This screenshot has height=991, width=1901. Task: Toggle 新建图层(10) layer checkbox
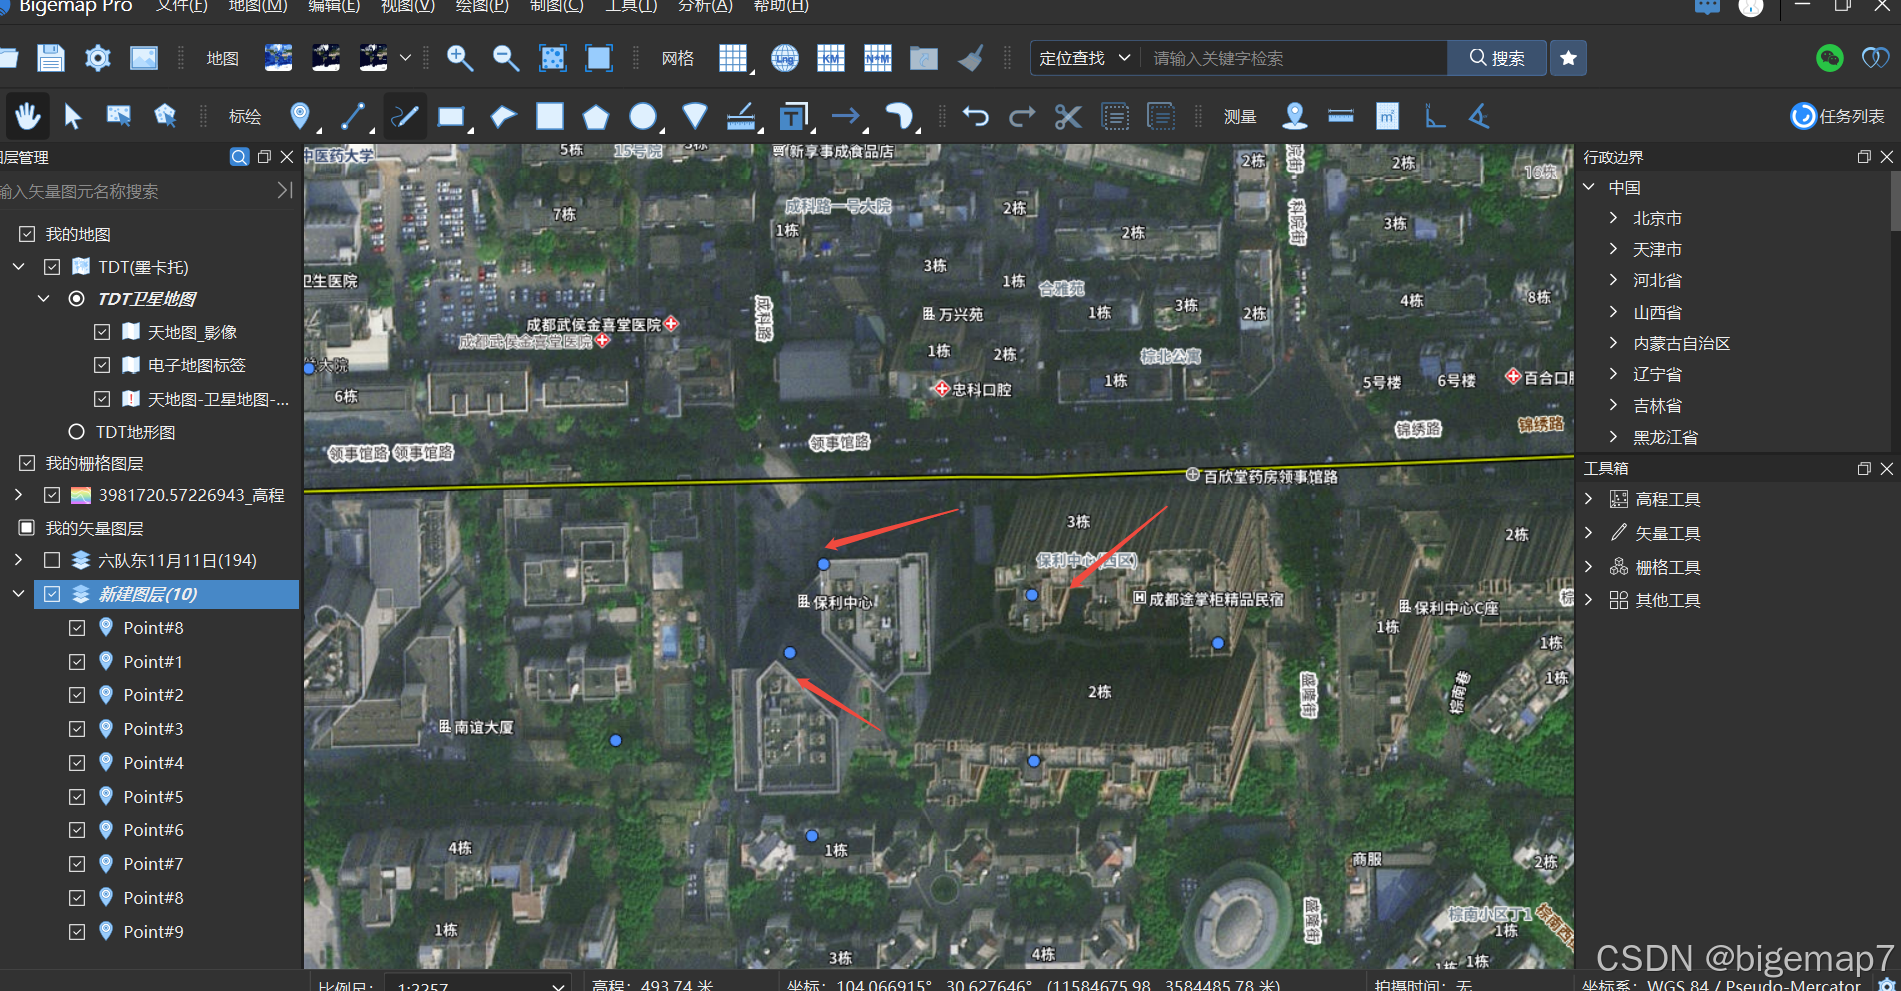pyautogui.click(x=52, y=594)
